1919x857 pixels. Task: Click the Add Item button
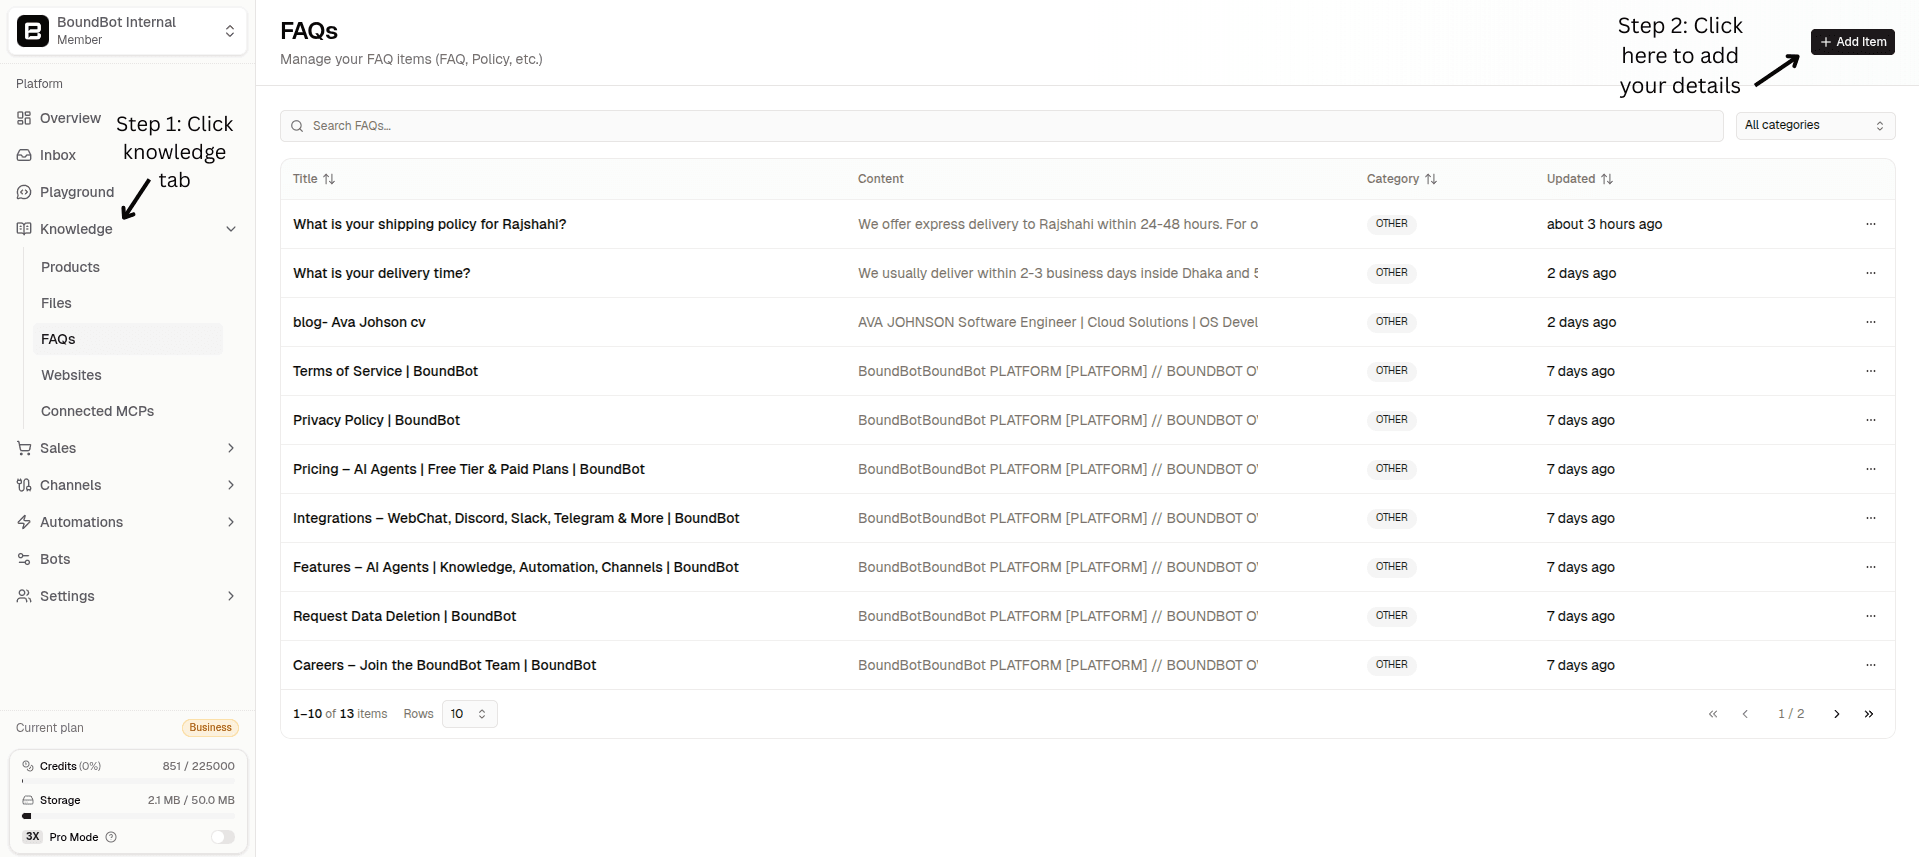(1852, 42)
